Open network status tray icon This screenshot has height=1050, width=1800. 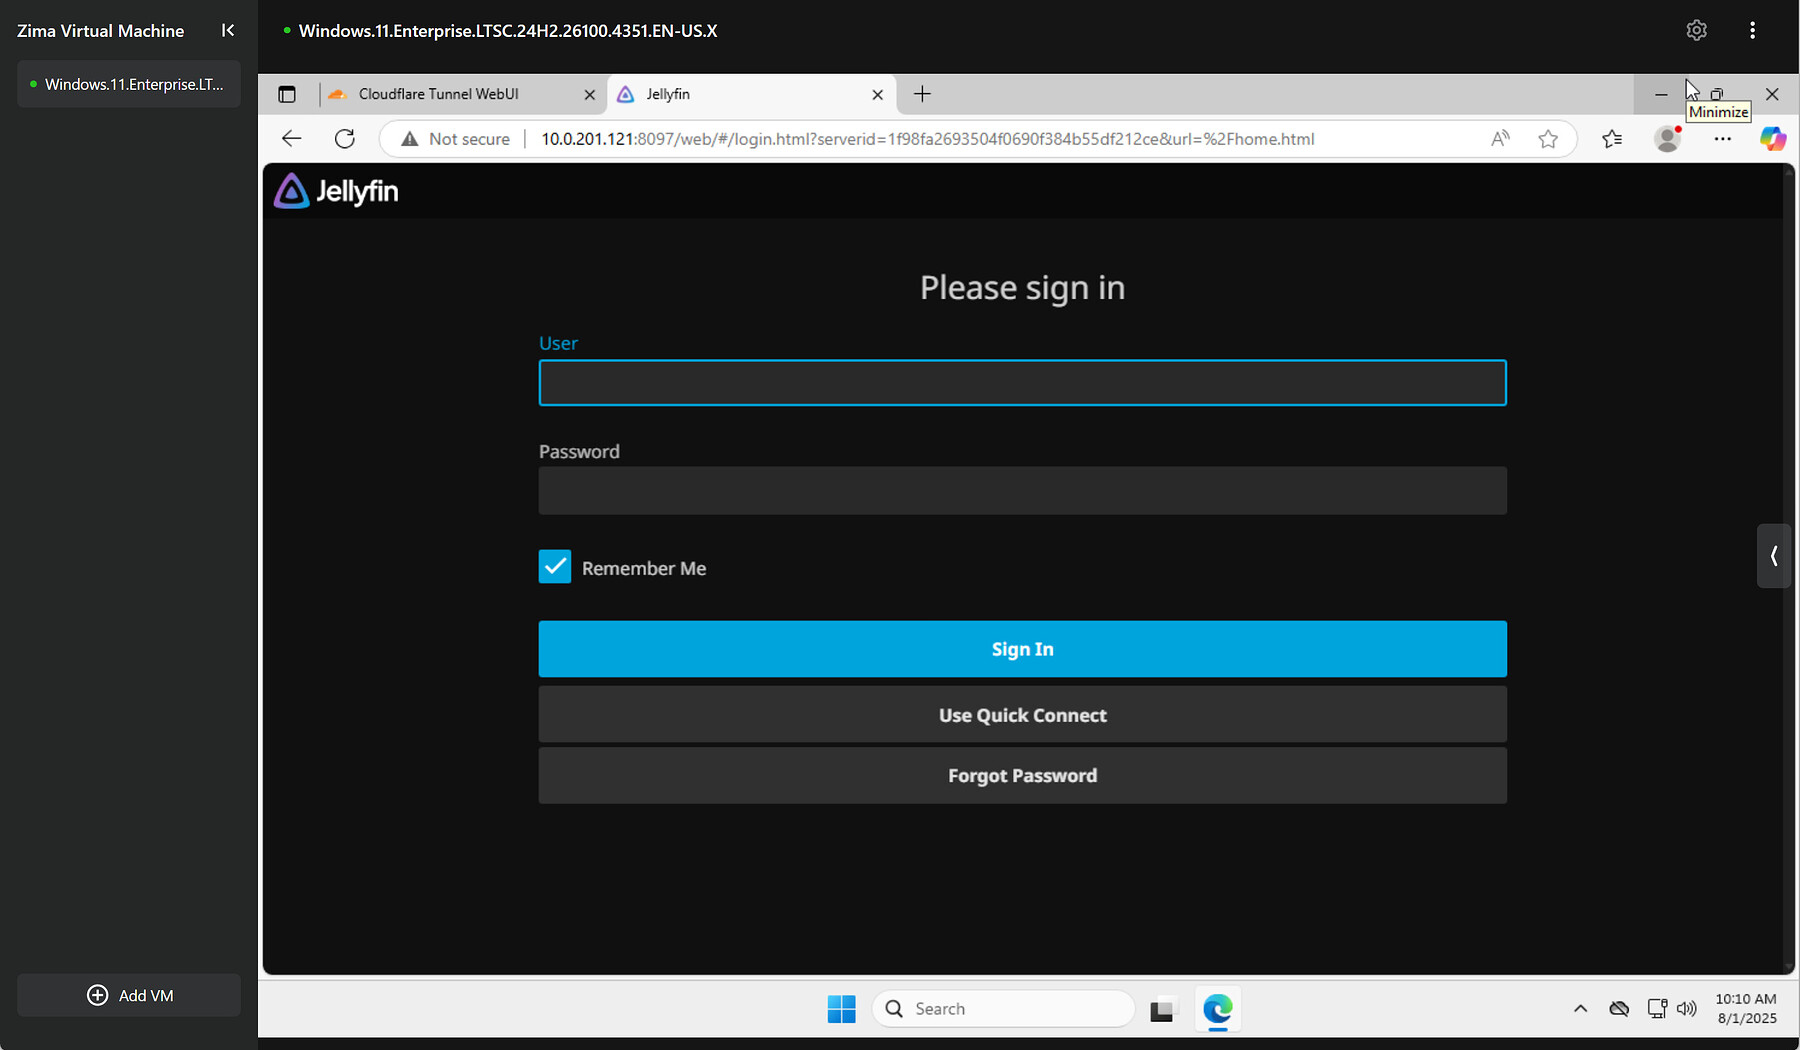pos(1657,1009)
